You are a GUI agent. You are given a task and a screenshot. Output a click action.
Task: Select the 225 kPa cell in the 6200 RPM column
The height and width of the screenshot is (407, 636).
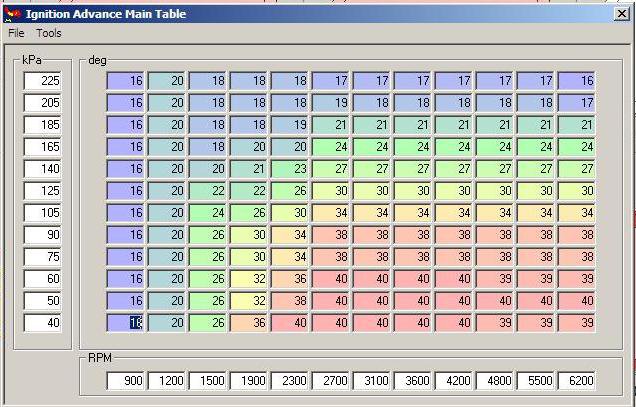577,81
